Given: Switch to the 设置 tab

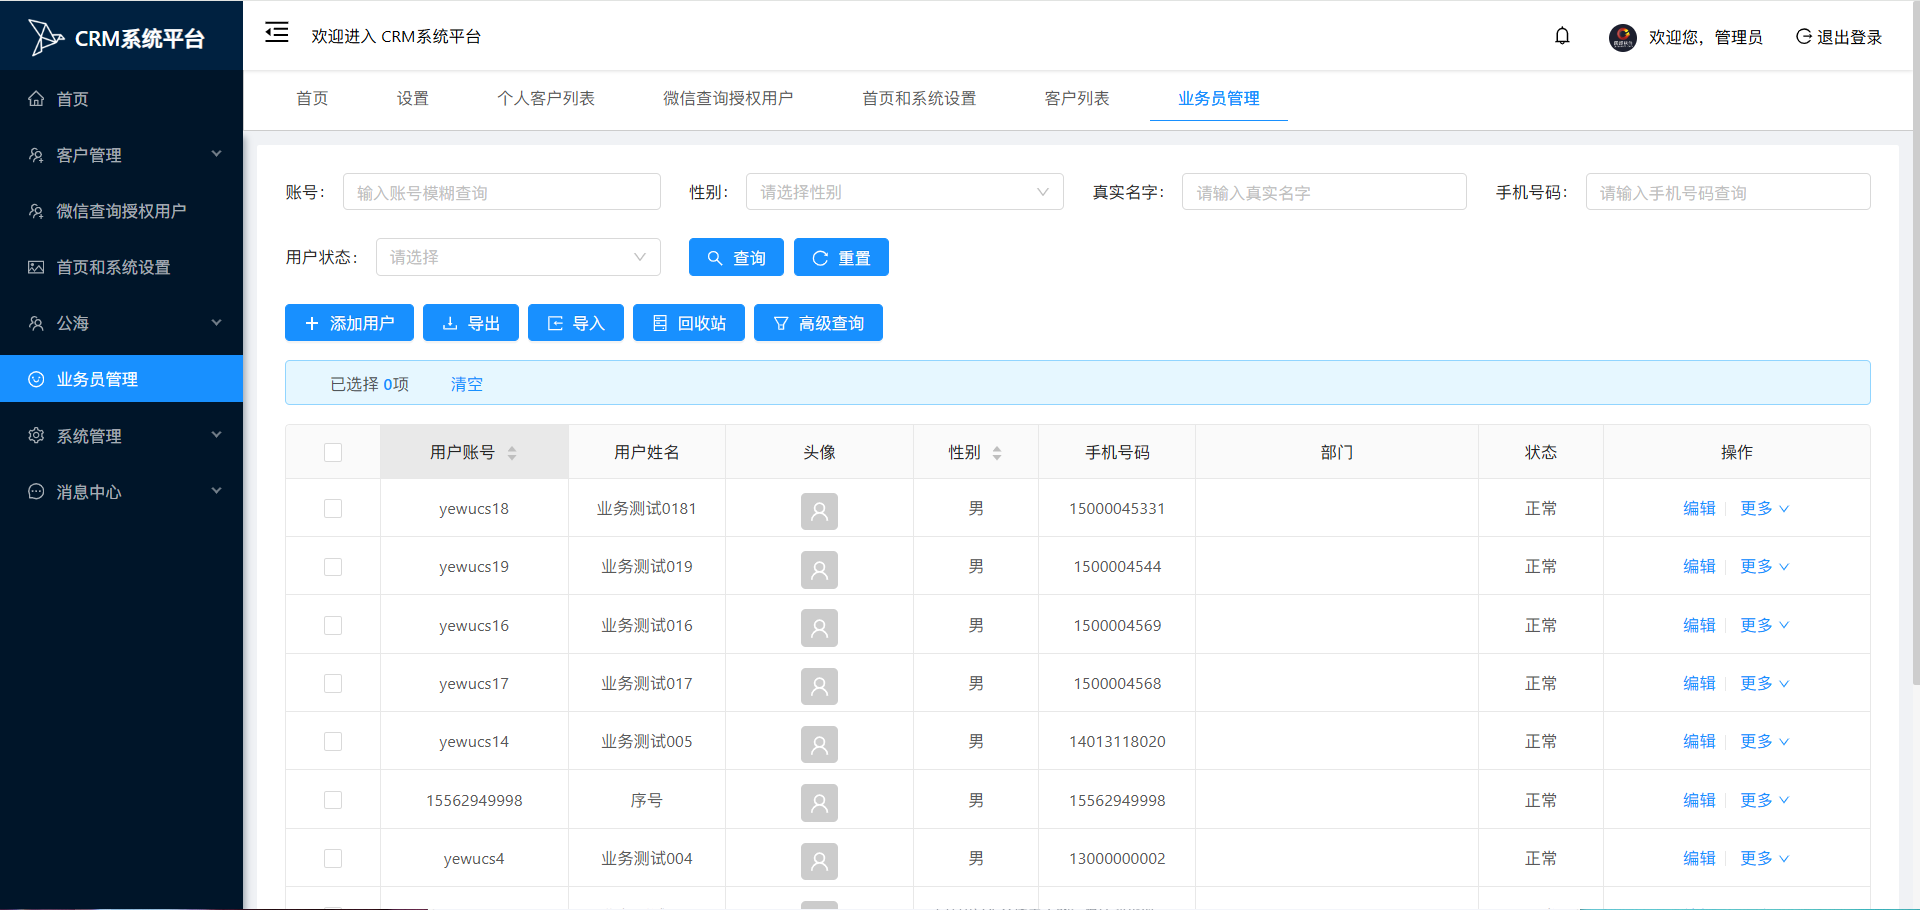Looking at the screenshot, I should 412,98.
